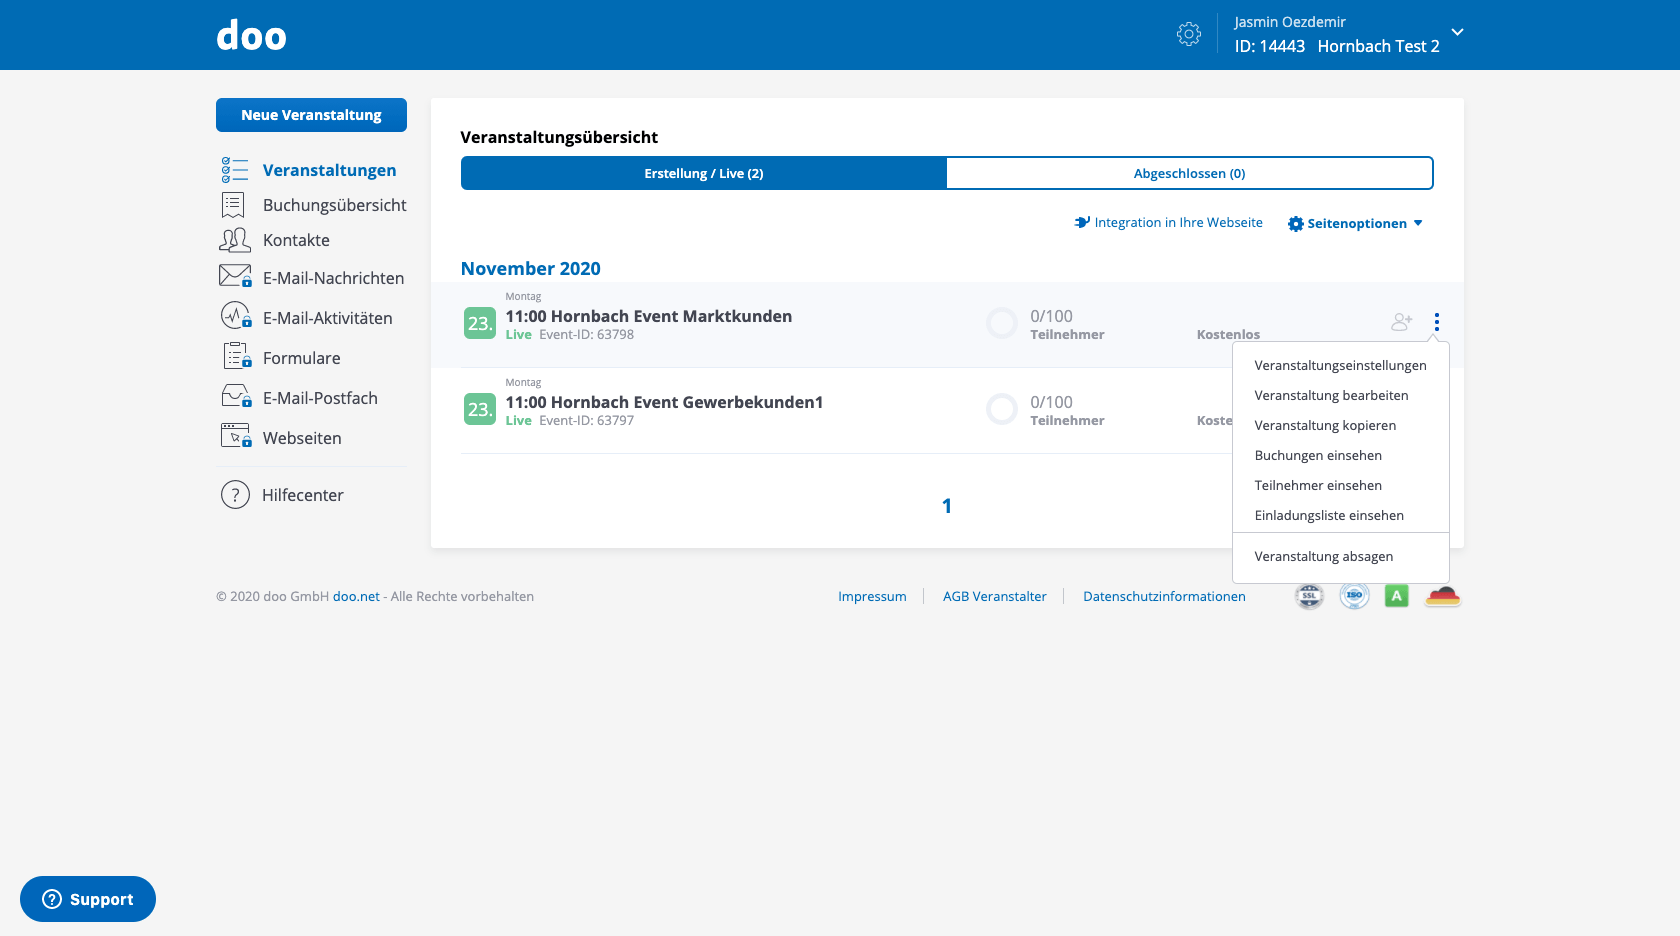Open Hornbach Event Marktkunden
The height and width of the screenshot is (936, 1680).
click(x=649, y=316)
